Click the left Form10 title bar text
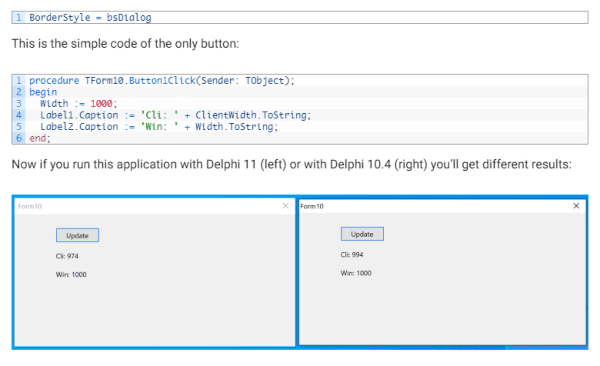Image resolution: width=600 pixels, height=366 pixels. [30, 206]
